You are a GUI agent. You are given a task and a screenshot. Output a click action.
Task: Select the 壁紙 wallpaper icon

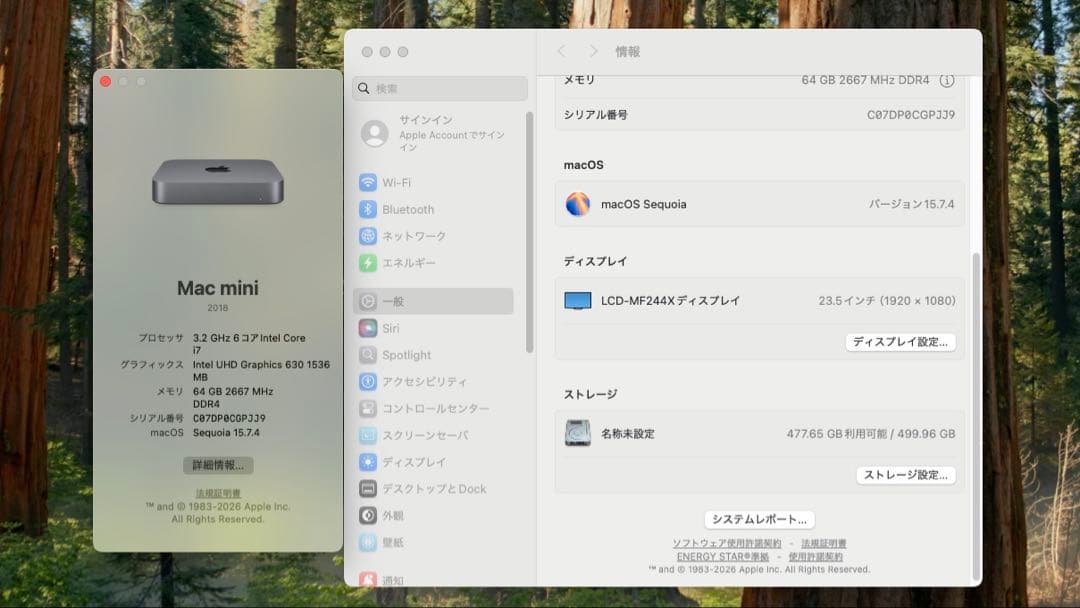coord(368,543)
